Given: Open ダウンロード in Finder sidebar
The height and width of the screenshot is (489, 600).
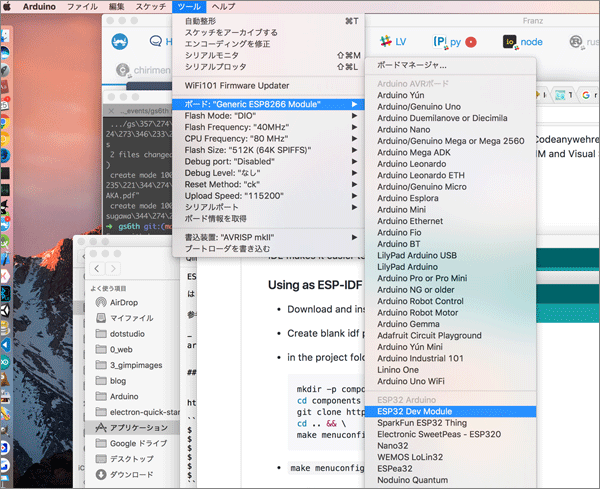Looking at the screenshot, I should [132, 475].
